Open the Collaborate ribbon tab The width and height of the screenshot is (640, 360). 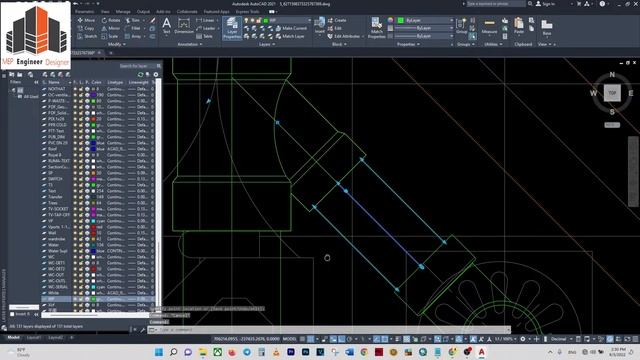187,11
